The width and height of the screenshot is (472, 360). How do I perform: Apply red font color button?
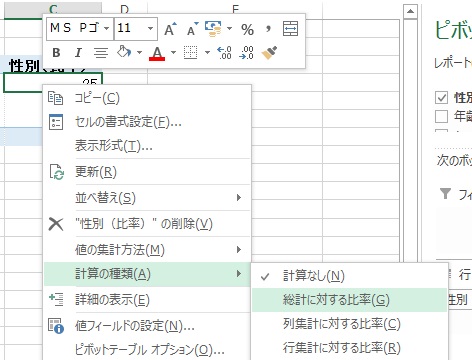click(x=157, y=53)
